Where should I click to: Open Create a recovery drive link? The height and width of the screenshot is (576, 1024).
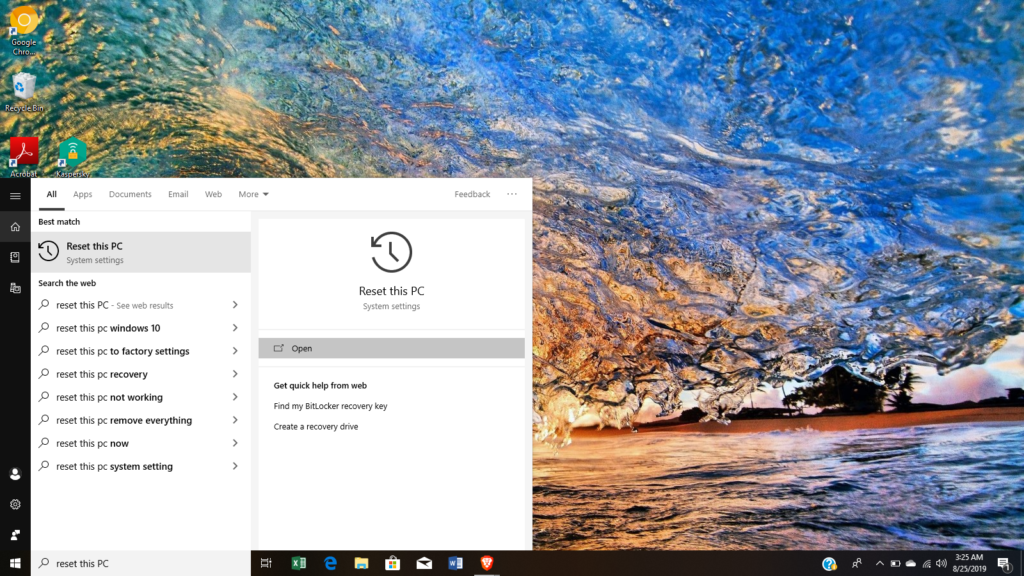[x=315, y=426]
